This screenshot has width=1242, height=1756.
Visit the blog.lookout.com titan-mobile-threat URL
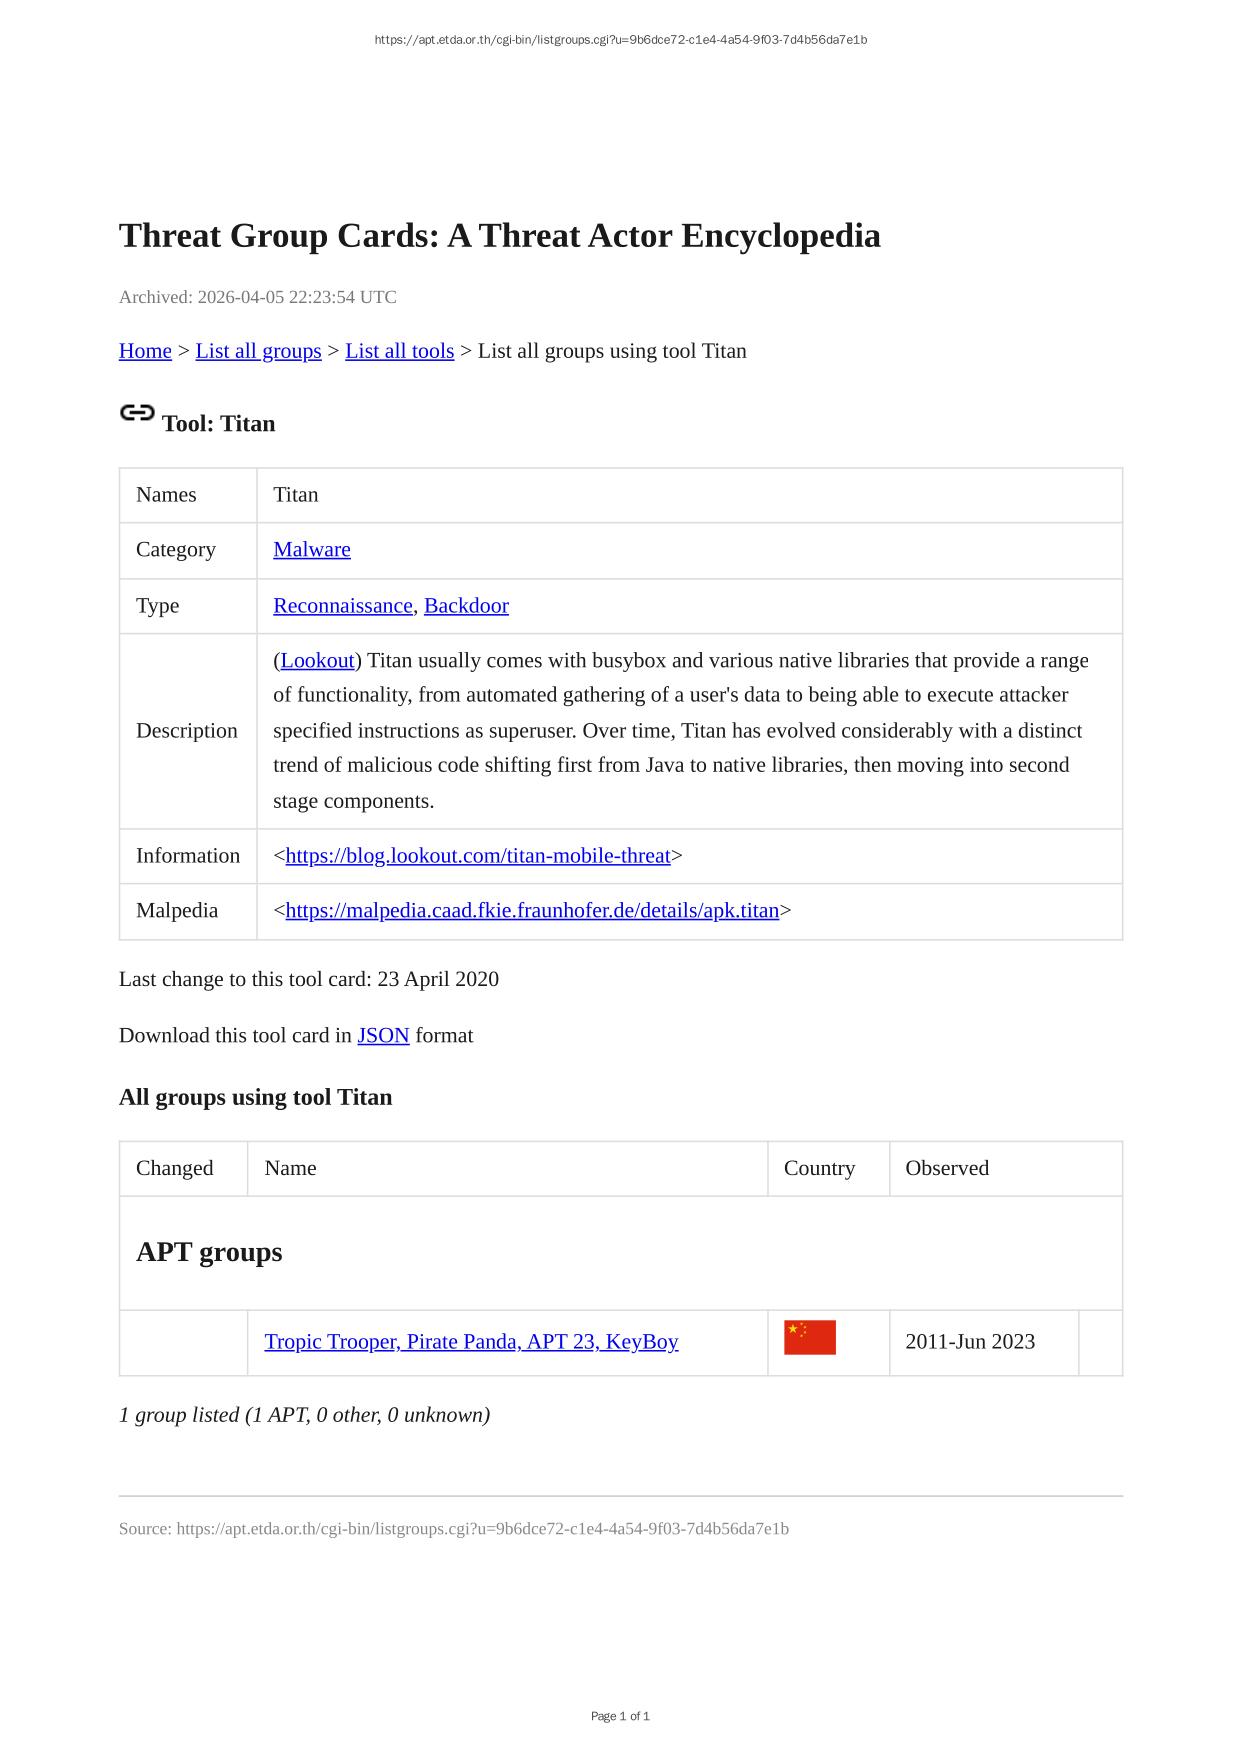point(477,856)
